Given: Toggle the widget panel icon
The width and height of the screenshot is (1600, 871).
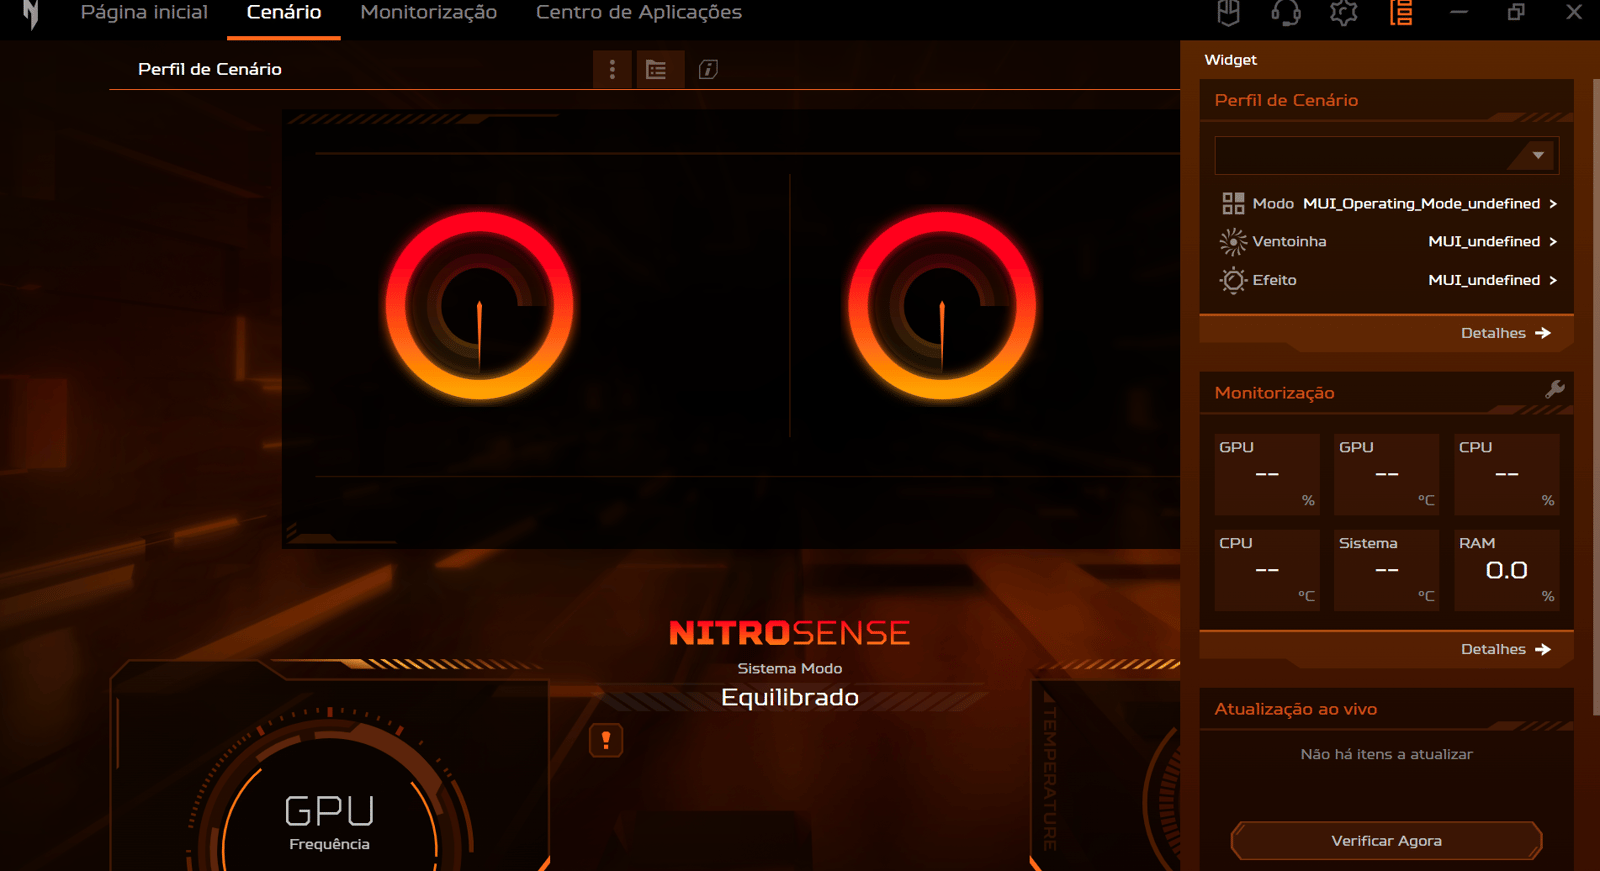Looking at the screenshot, I should tap(1401, 13).
